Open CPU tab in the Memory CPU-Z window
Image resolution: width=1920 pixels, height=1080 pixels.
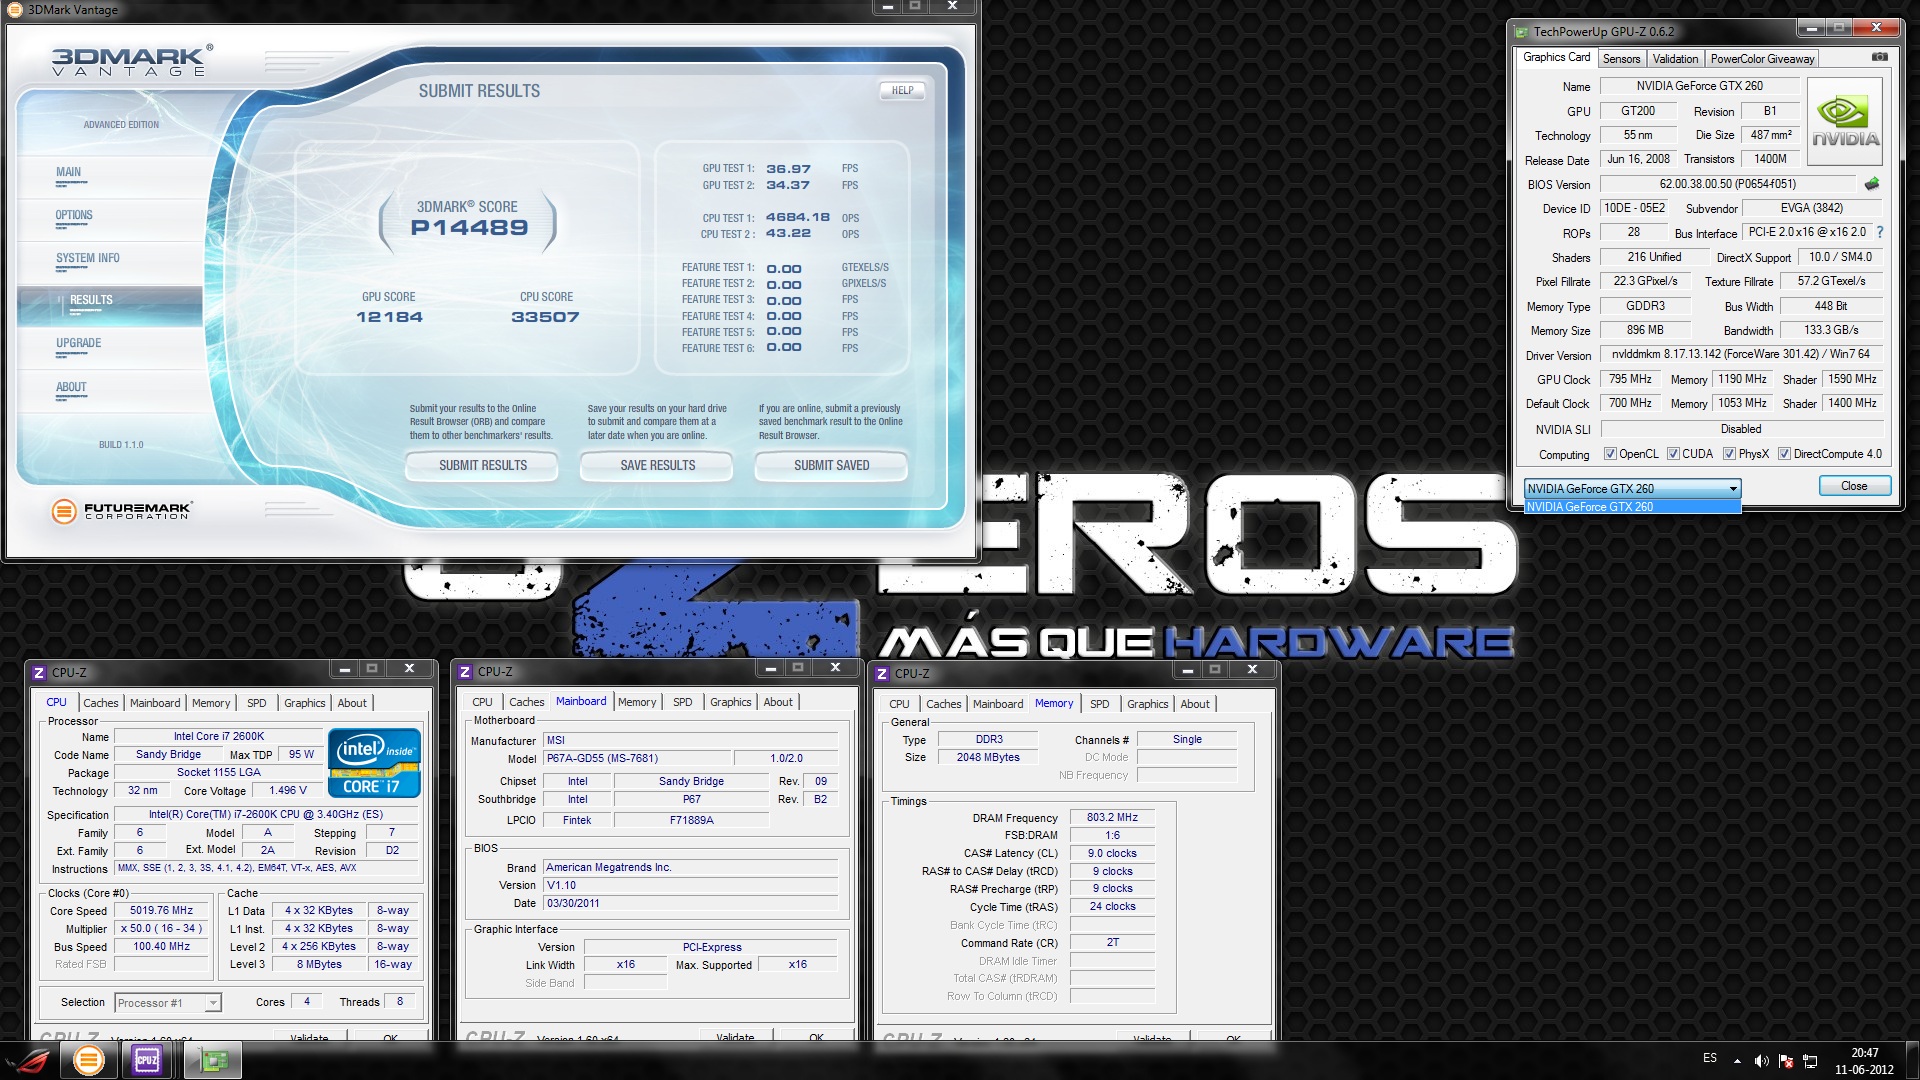899,704
